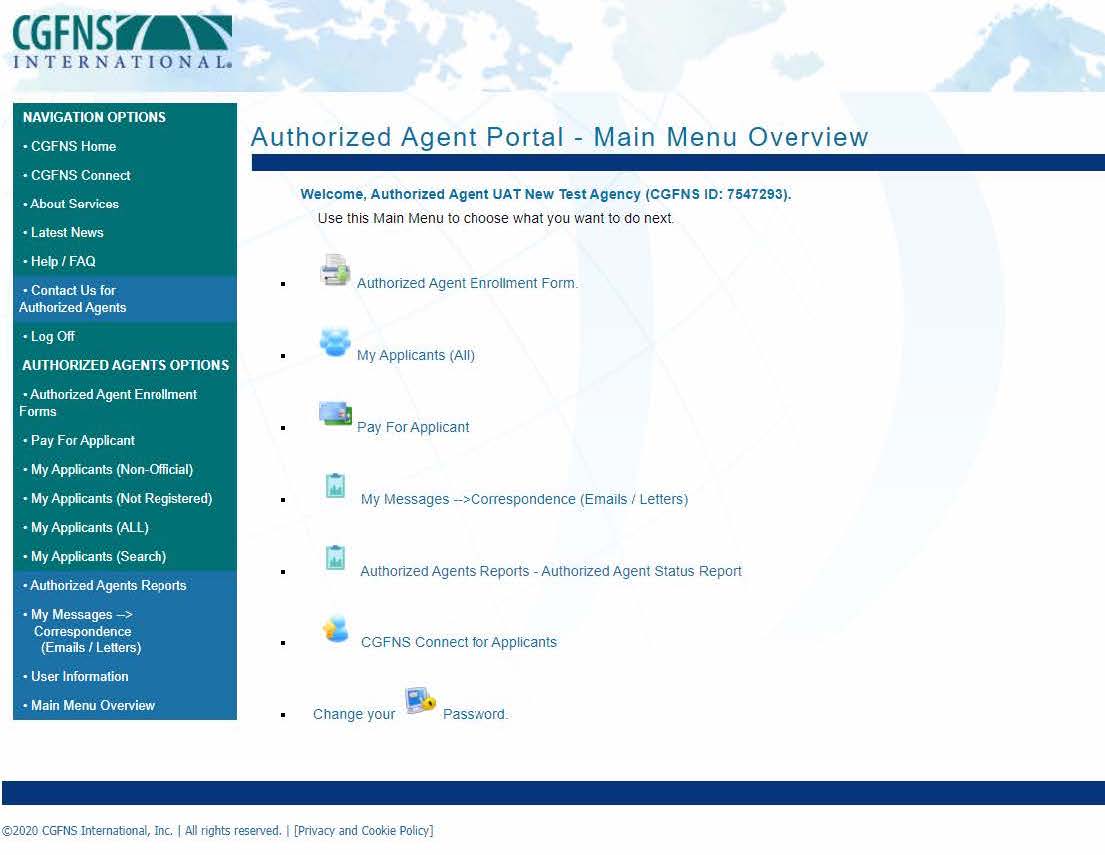
Task: Click the people icon beside My Applicants (All)
Action: (335, 343)
